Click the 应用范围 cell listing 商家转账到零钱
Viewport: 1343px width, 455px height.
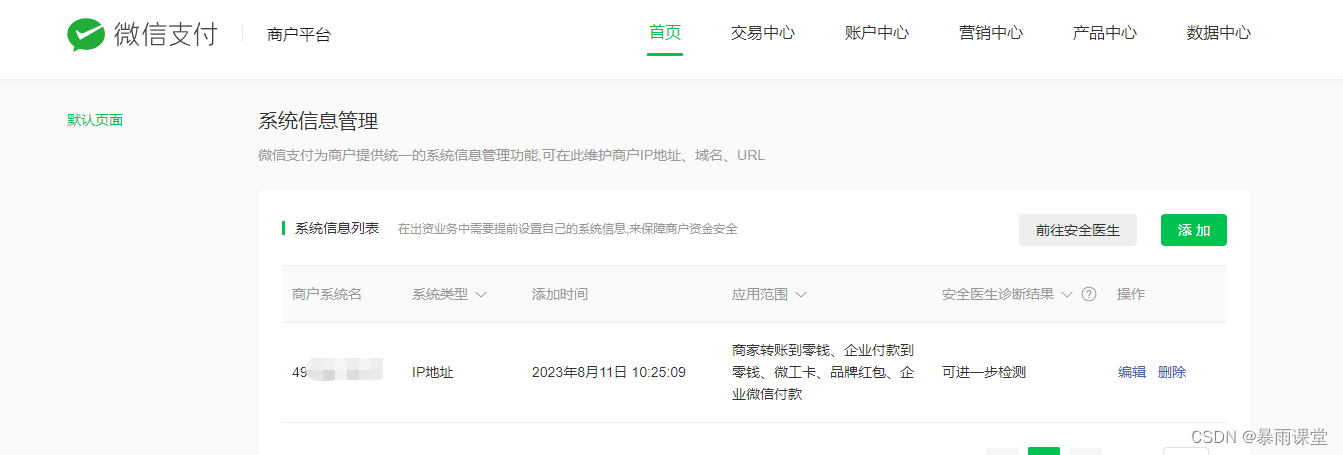[x=823, y=372]
